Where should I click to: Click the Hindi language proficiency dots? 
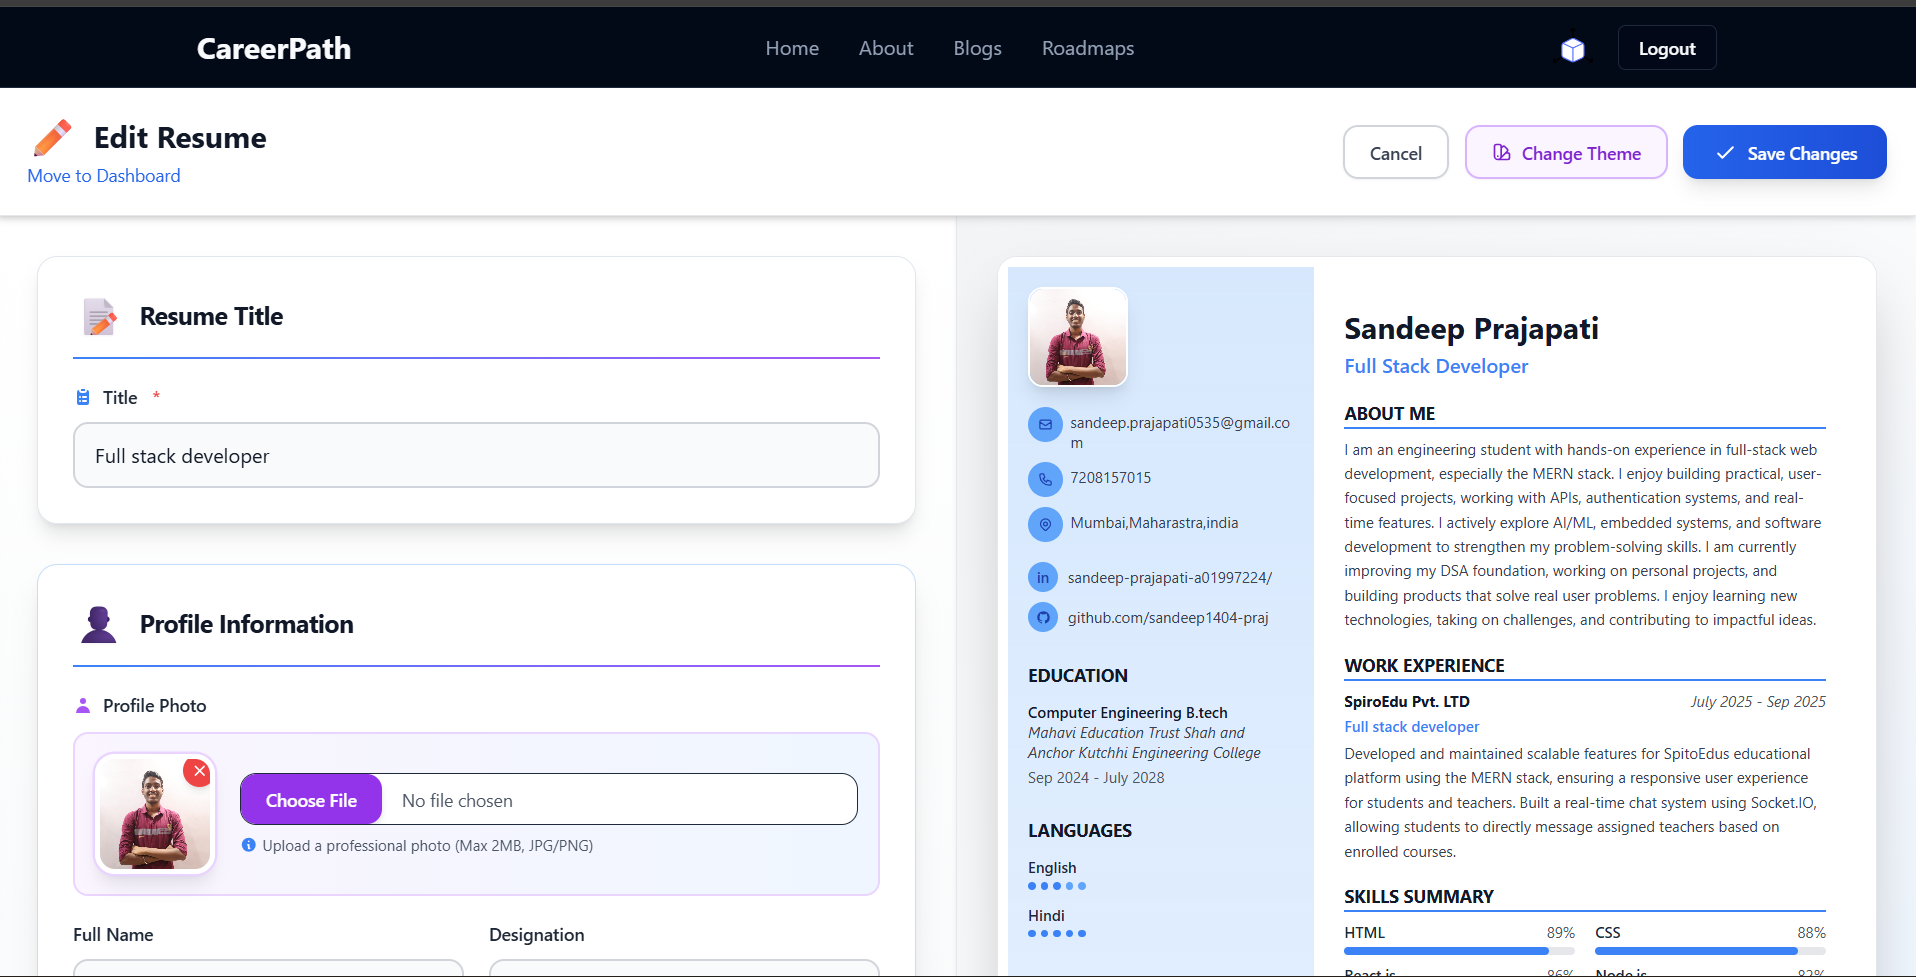(1057, 933)
